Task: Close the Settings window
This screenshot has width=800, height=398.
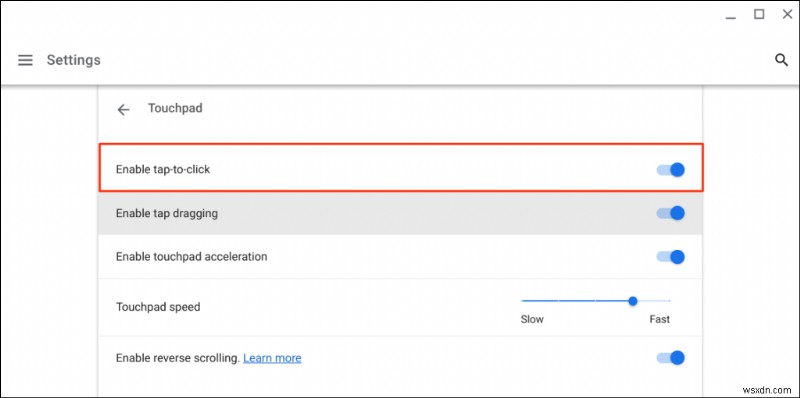Action: (787, 14)
